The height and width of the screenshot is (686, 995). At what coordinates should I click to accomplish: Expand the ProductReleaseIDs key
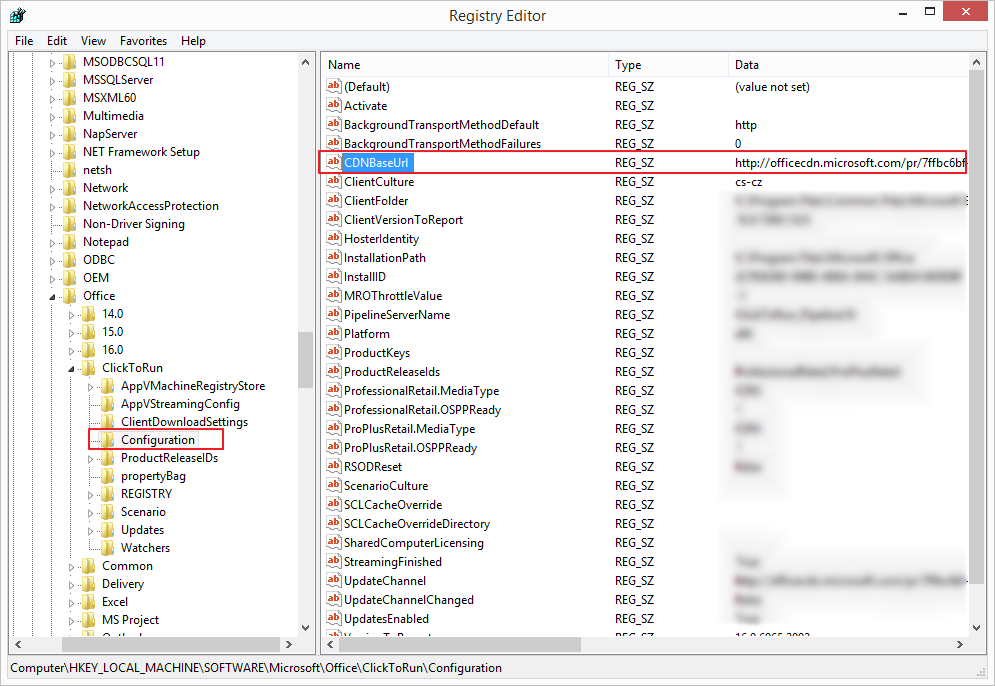(x=91, y=459)
